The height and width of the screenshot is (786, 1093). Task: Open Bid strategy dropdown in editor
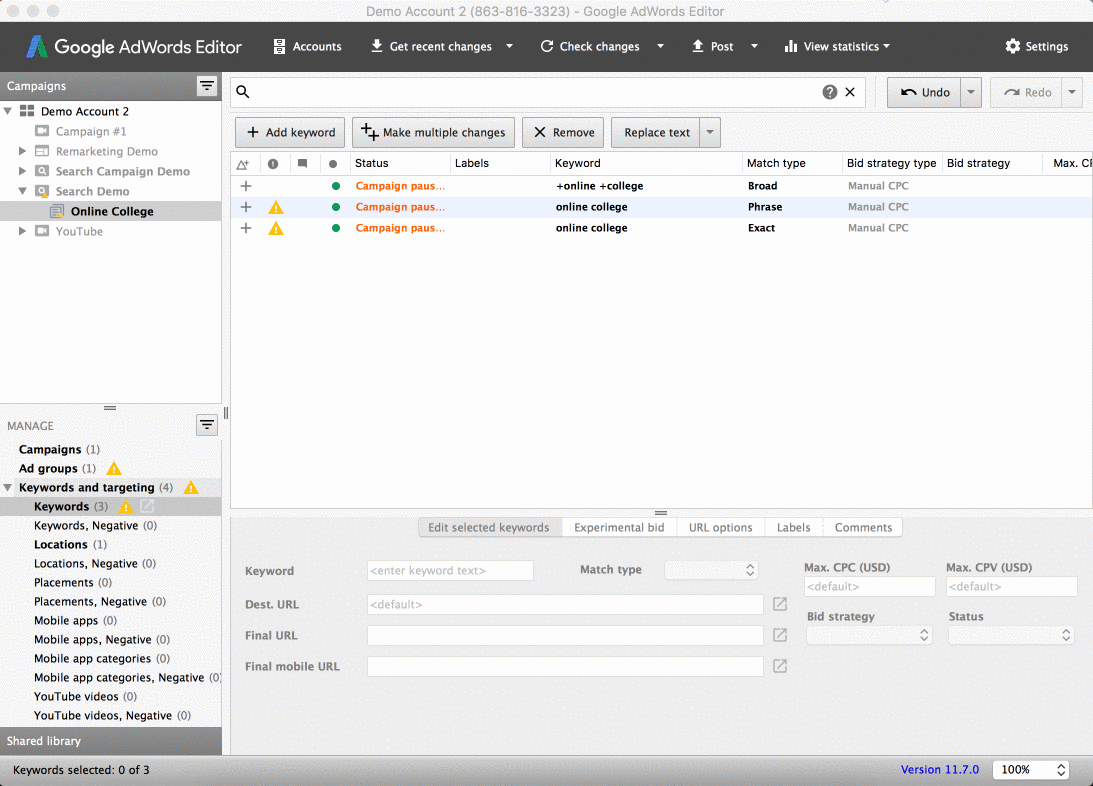pos(869,635)
